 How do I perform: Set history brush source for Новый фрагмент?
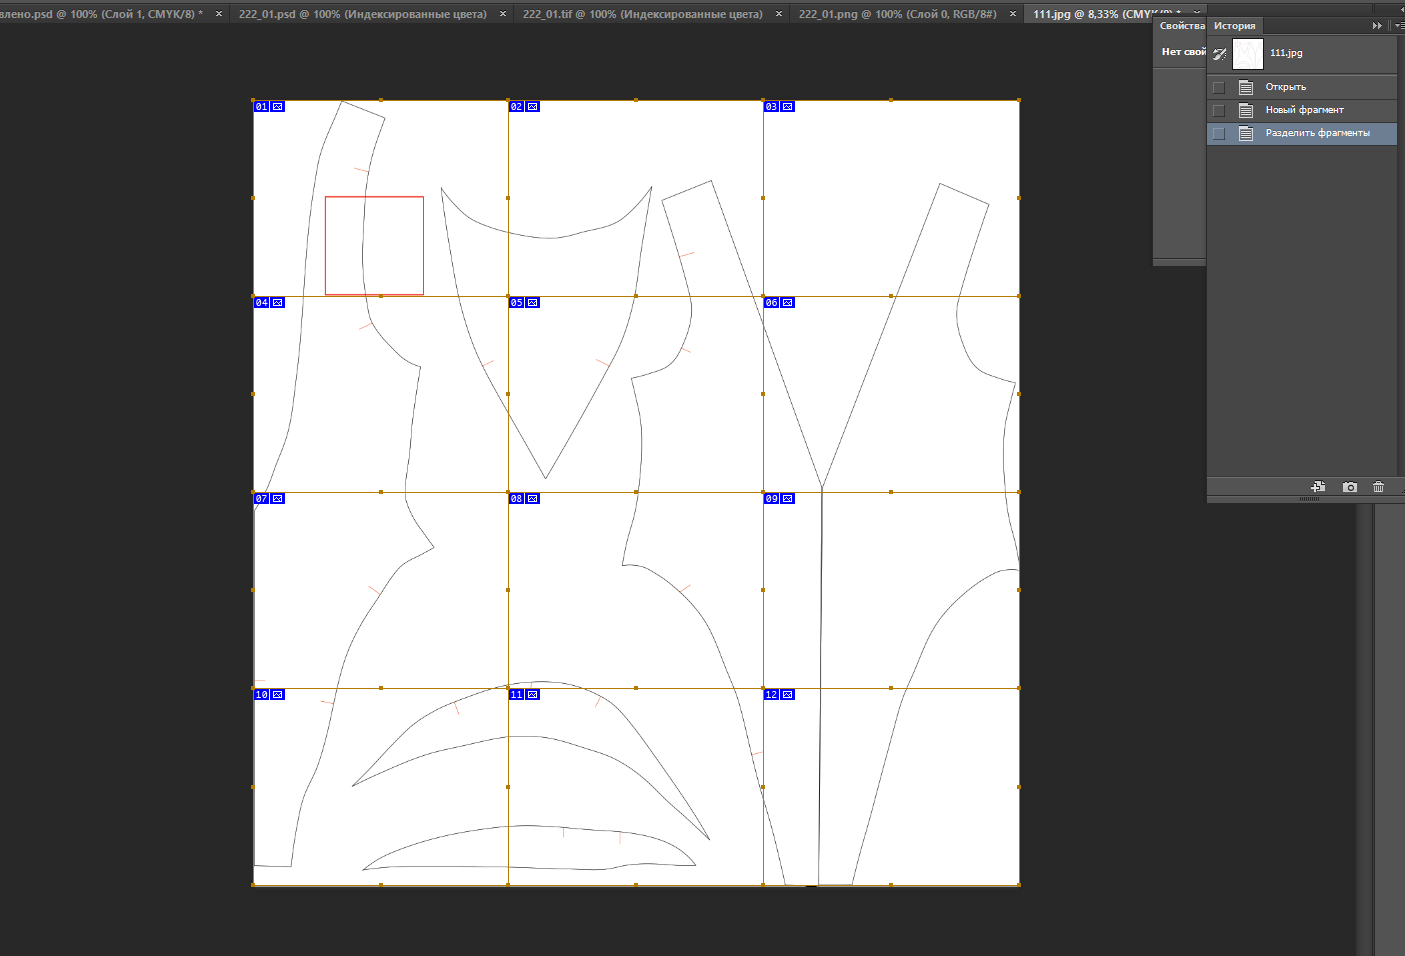click(x=1218, y=111)
